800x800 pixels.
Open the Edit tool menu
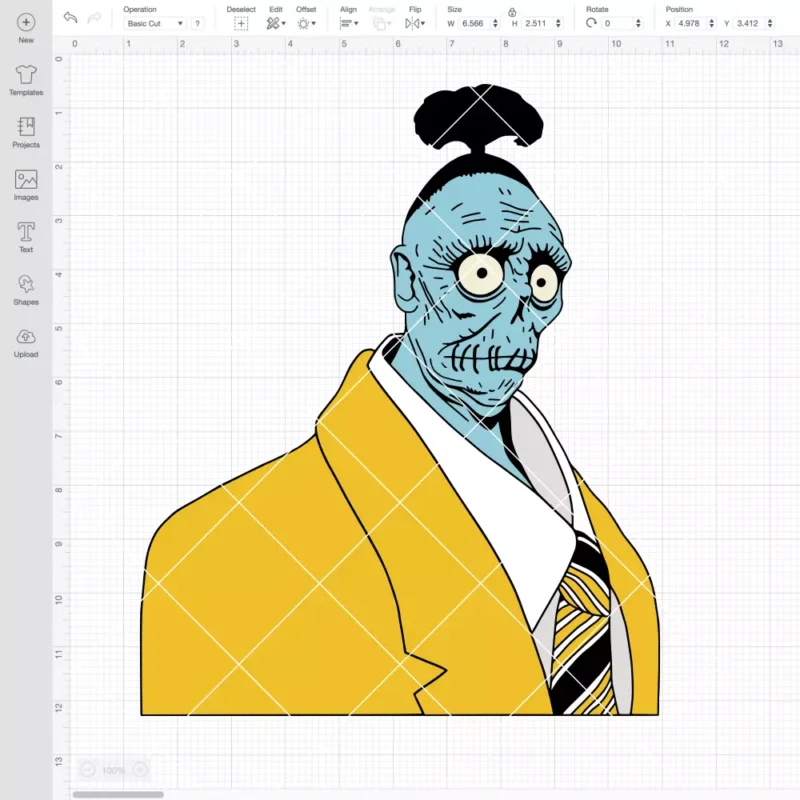coord(276,23)
